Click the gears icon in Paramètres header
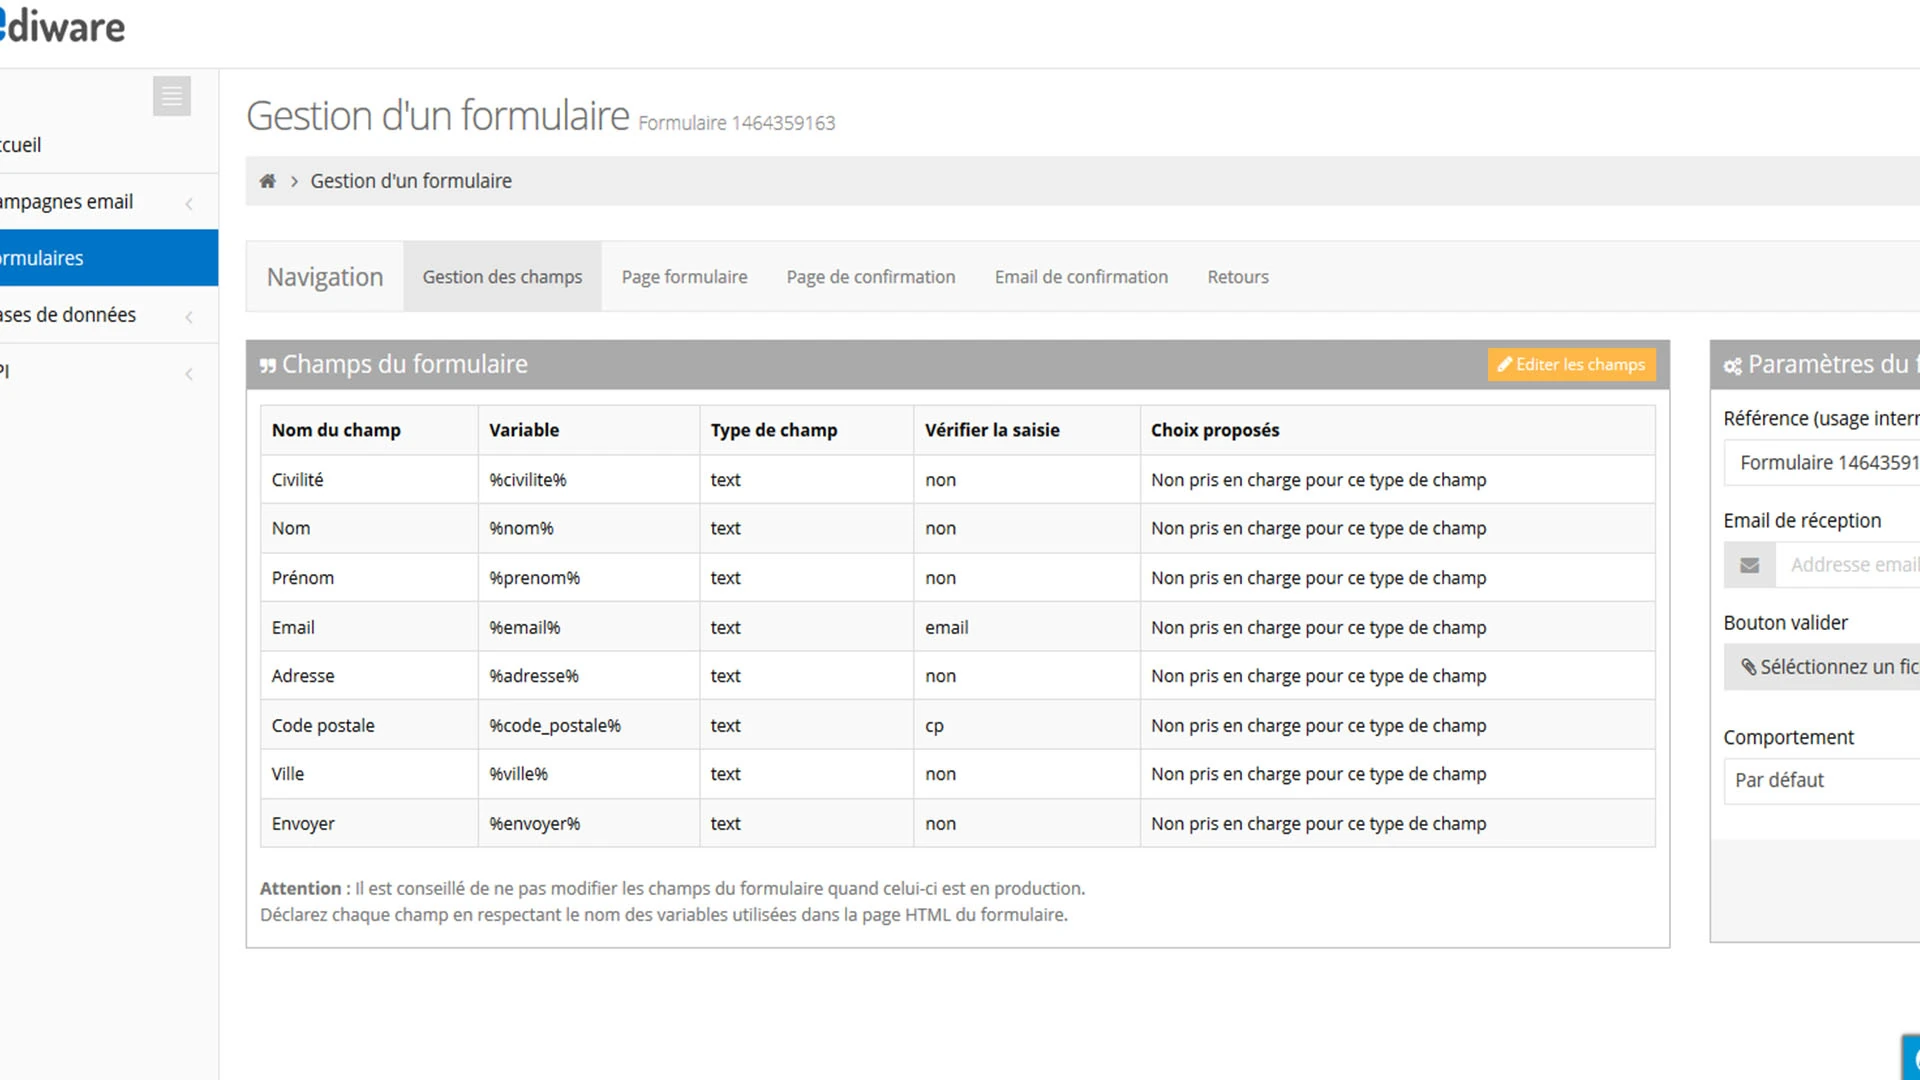Image resolution: width=1920 pixels, height=1080 pixels. pos(1732,366)
